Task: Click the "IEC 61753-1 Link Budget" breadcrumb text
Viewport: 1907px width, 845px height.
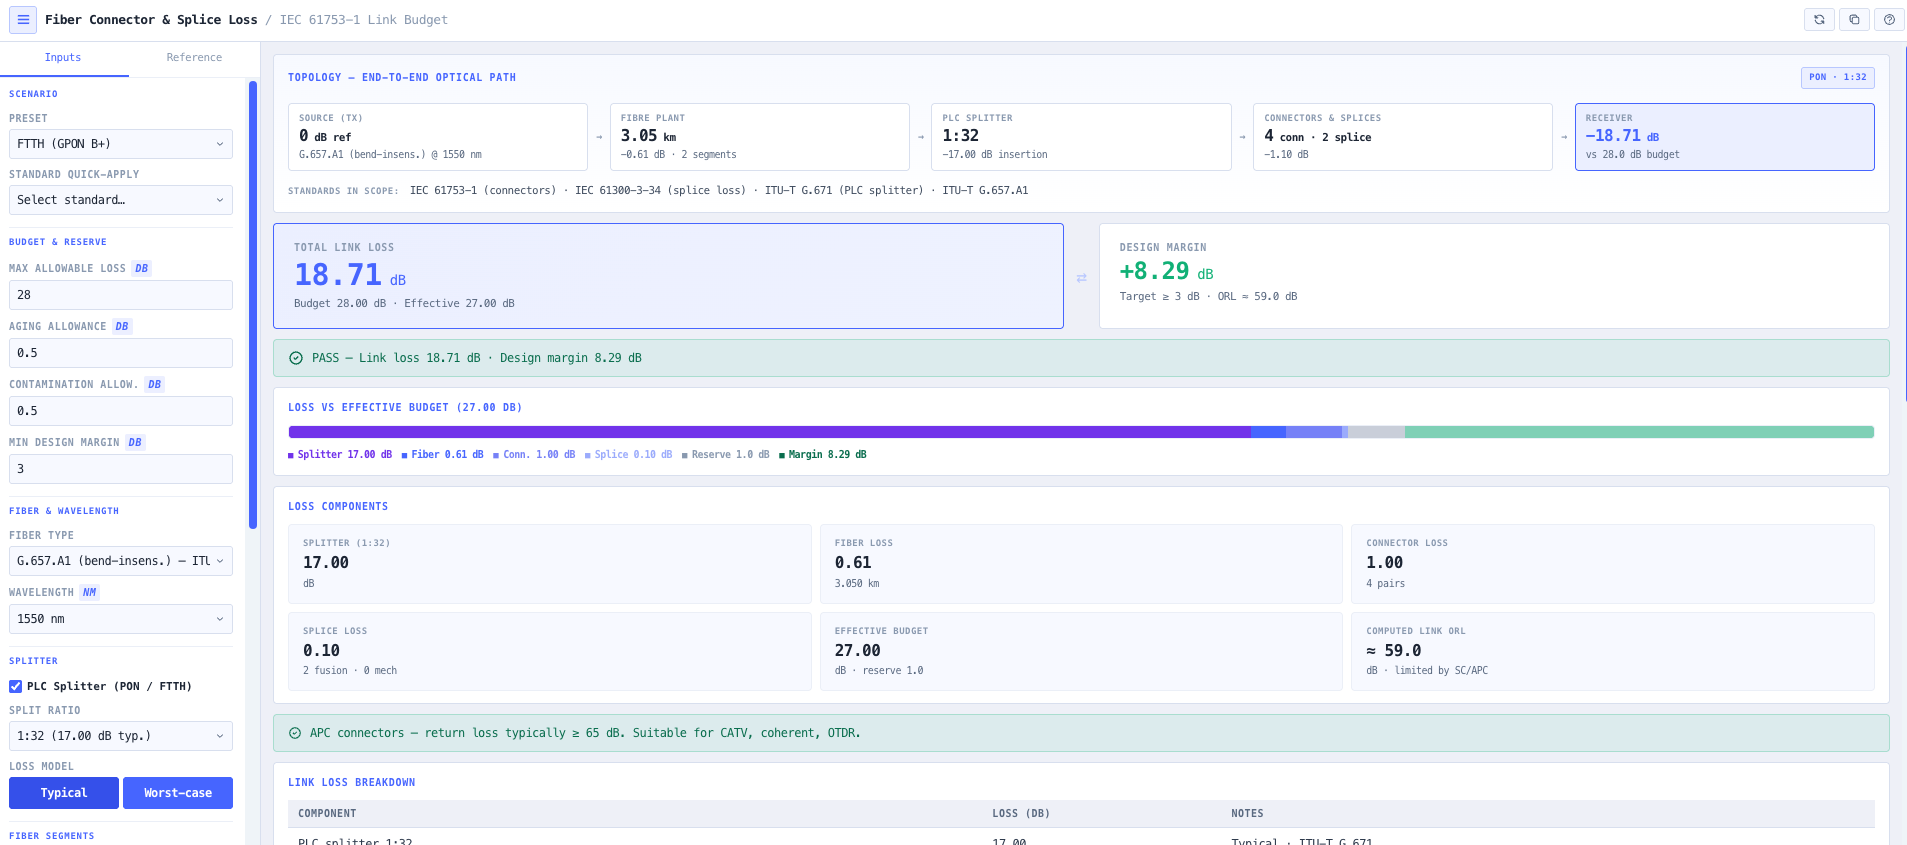Action: [364, 20]
